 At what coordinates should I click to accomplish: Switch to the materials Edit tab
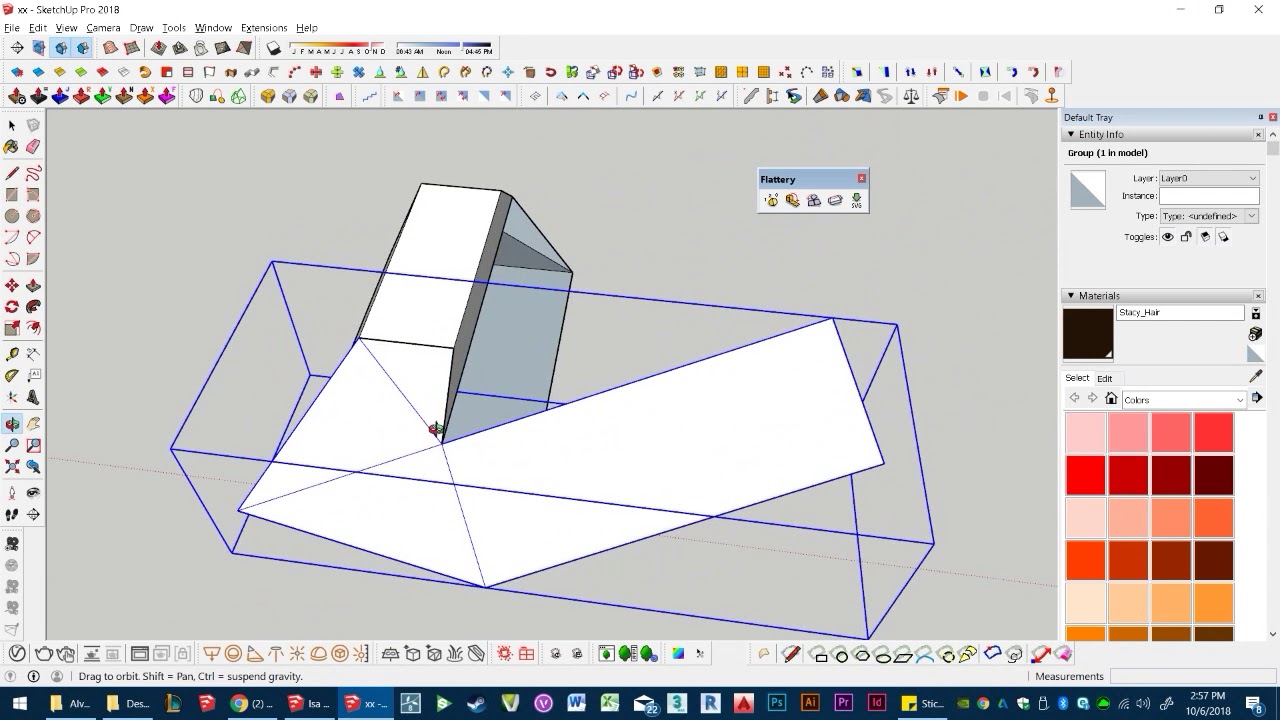tap(1104, 378)
